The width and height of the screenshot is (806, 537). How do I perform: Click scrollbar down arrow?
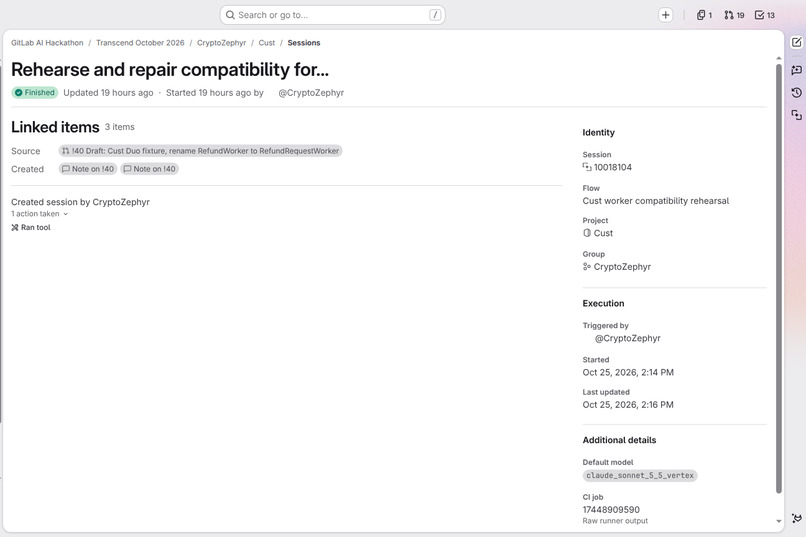[x=779, y=521]
